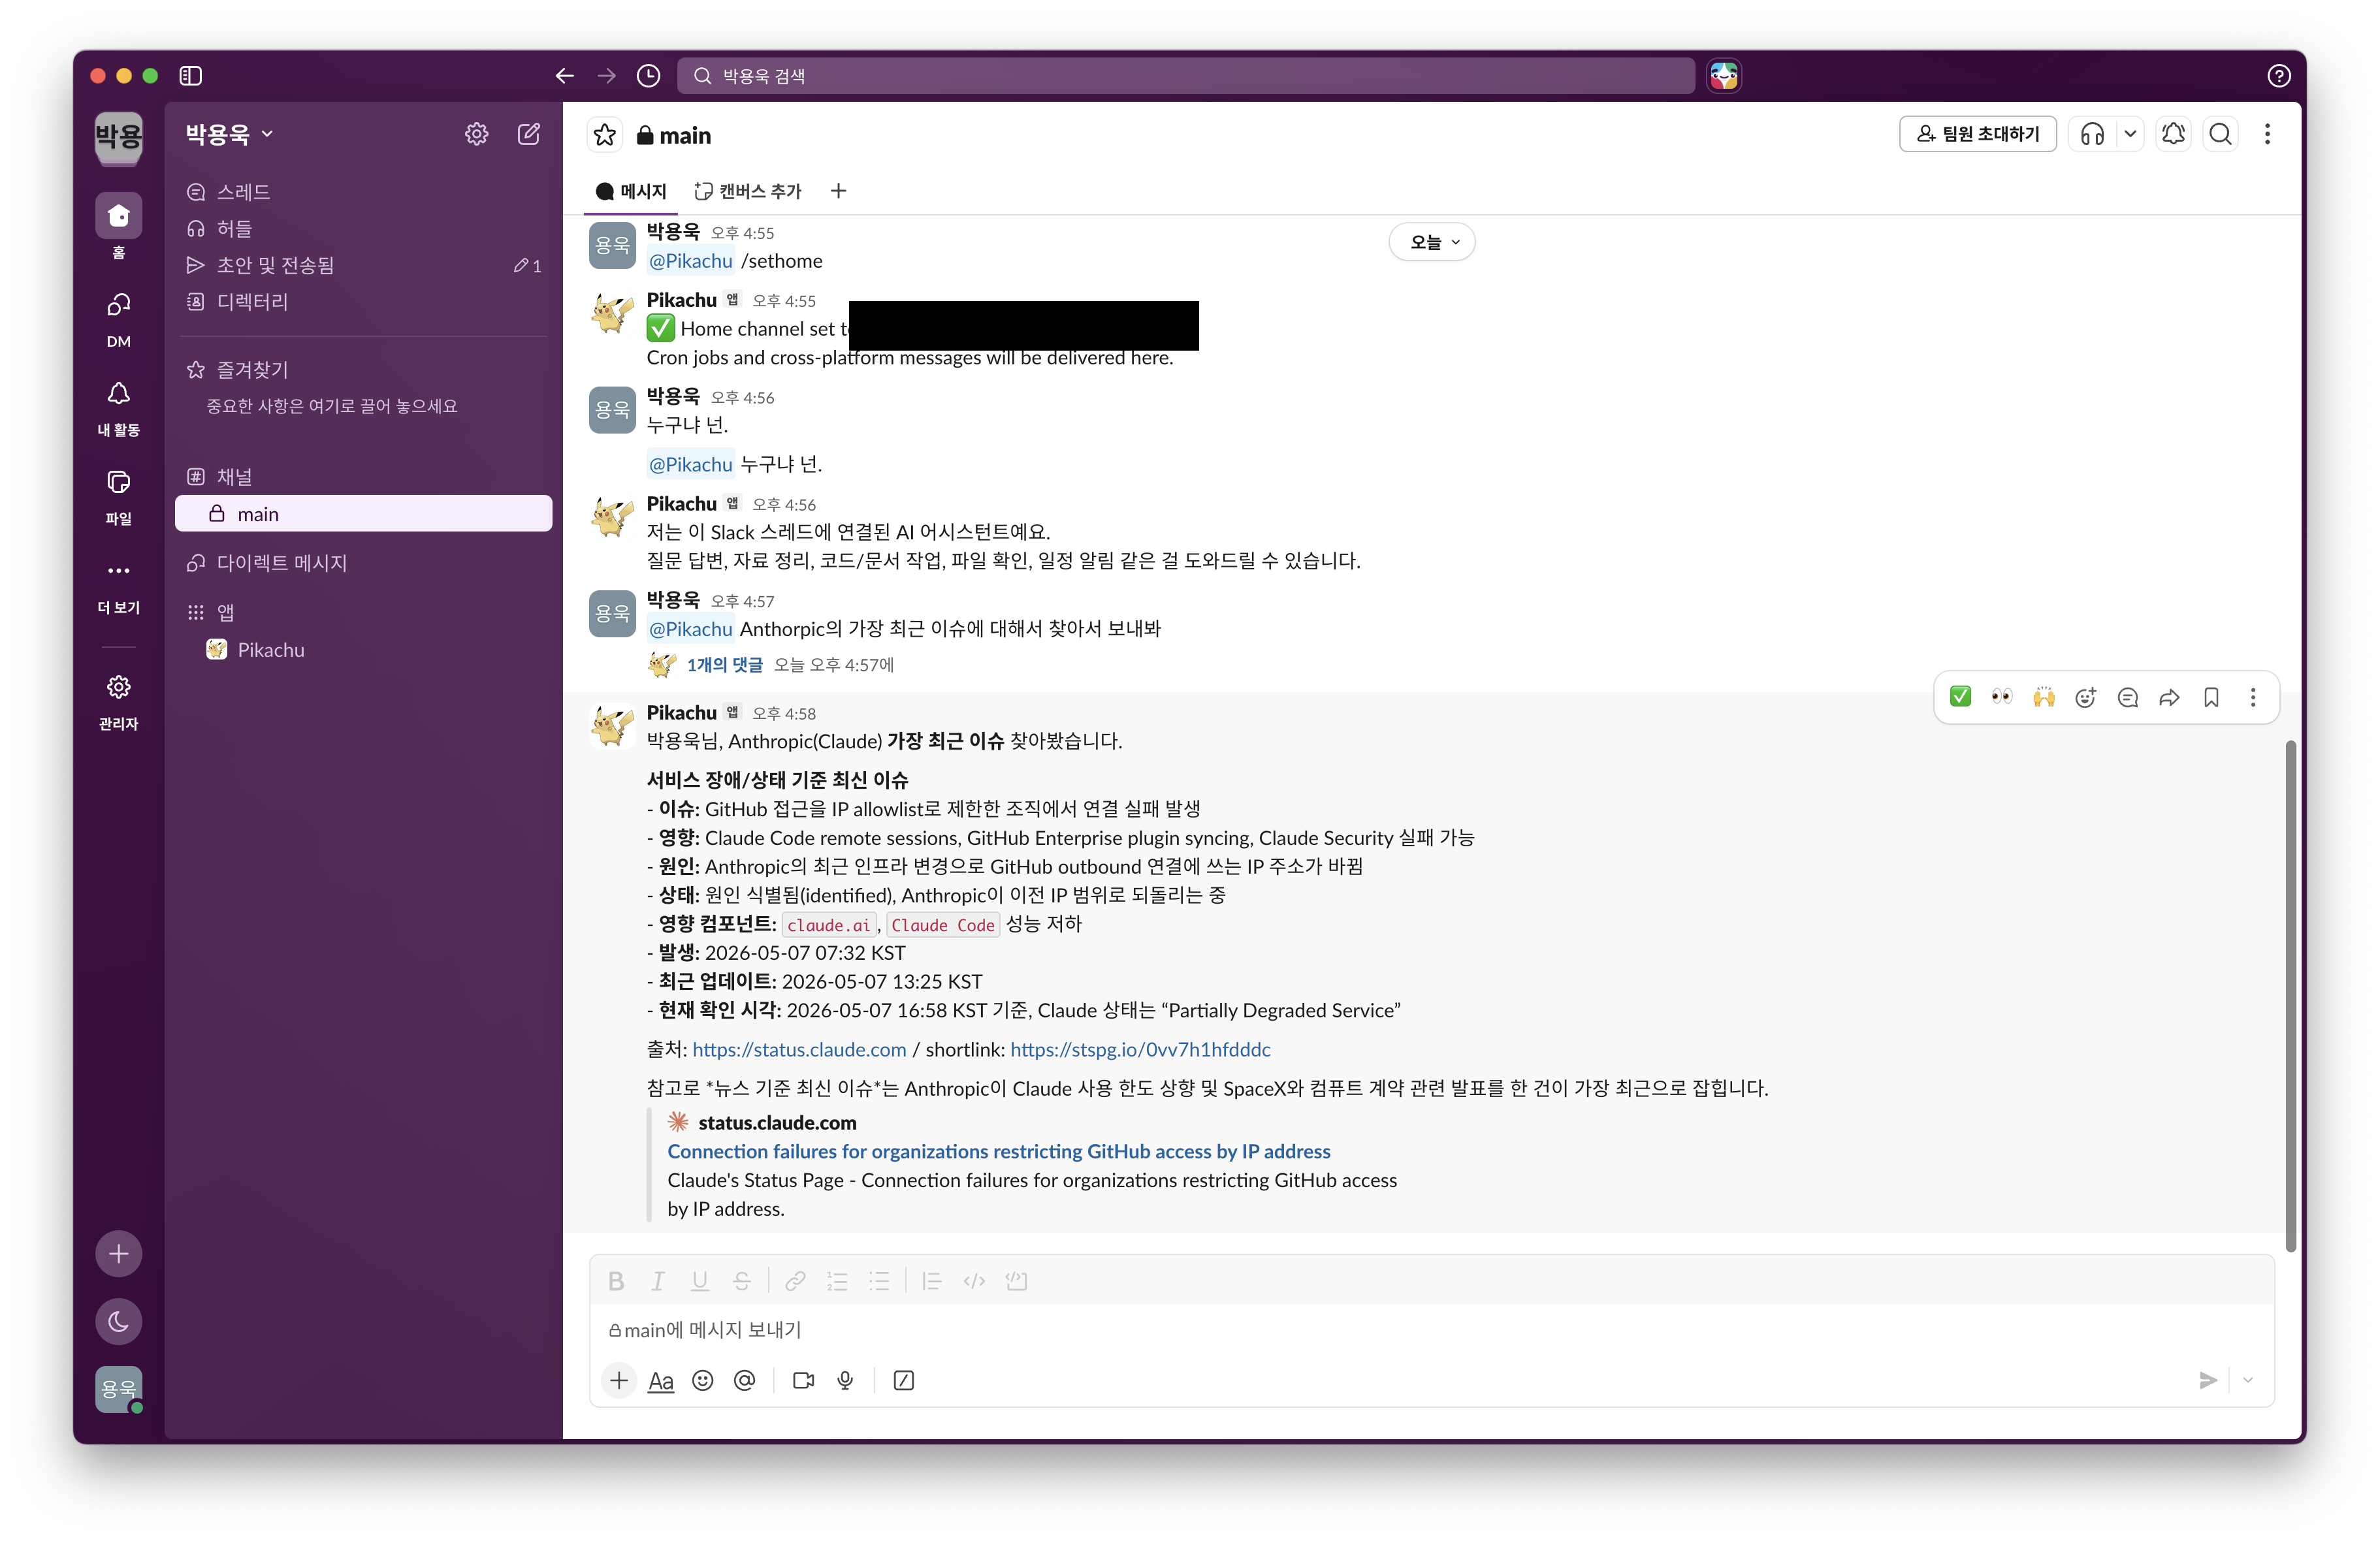Image resolution: width=2380 pixels, height=1541 pixels.
Task: React with the raised hands emoji
Action: 2044,697
